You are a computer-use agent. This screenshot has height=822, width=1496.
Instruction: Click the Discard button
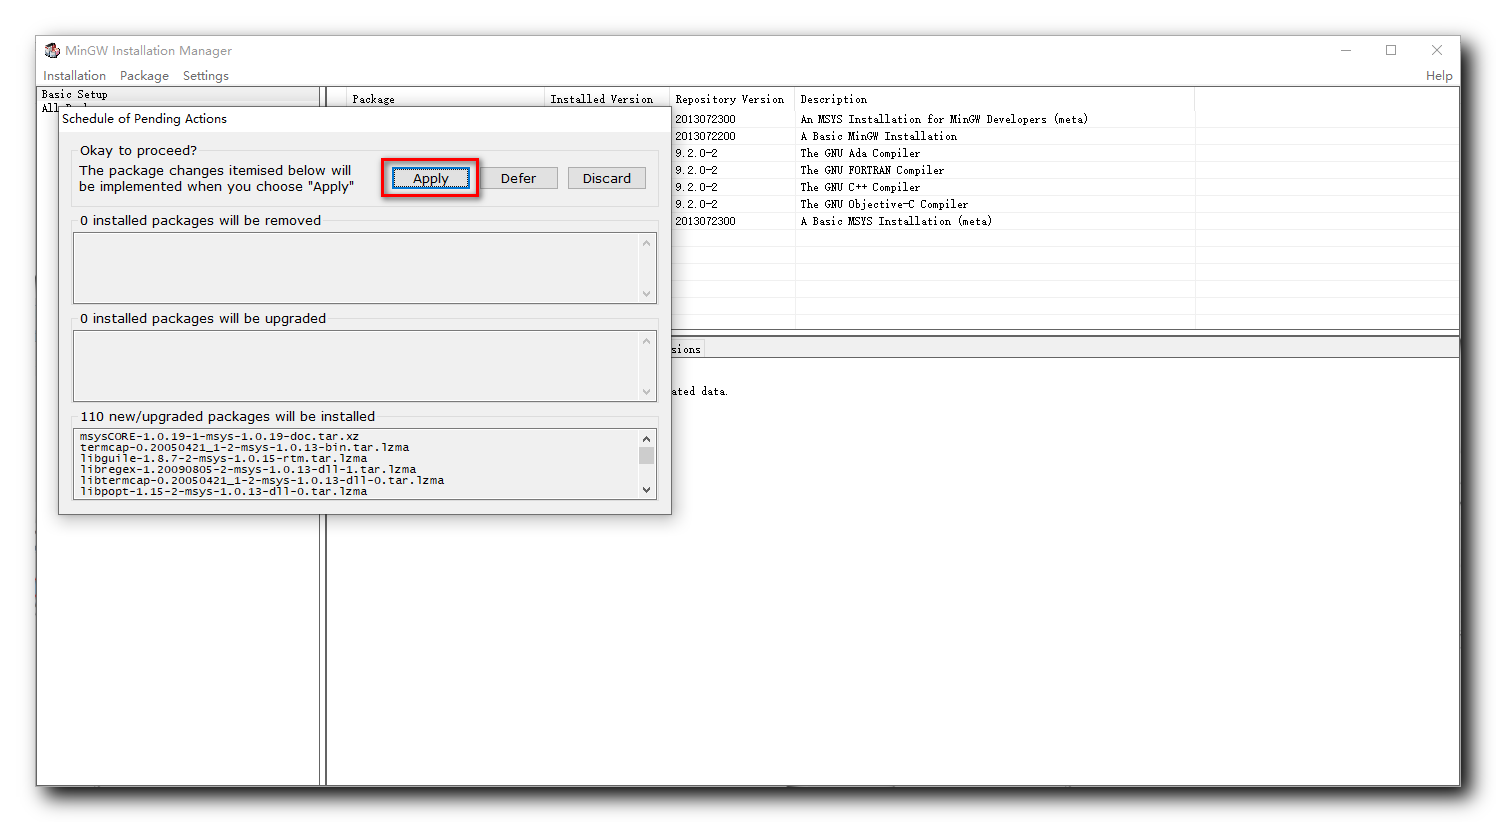(x=606, y=177)
